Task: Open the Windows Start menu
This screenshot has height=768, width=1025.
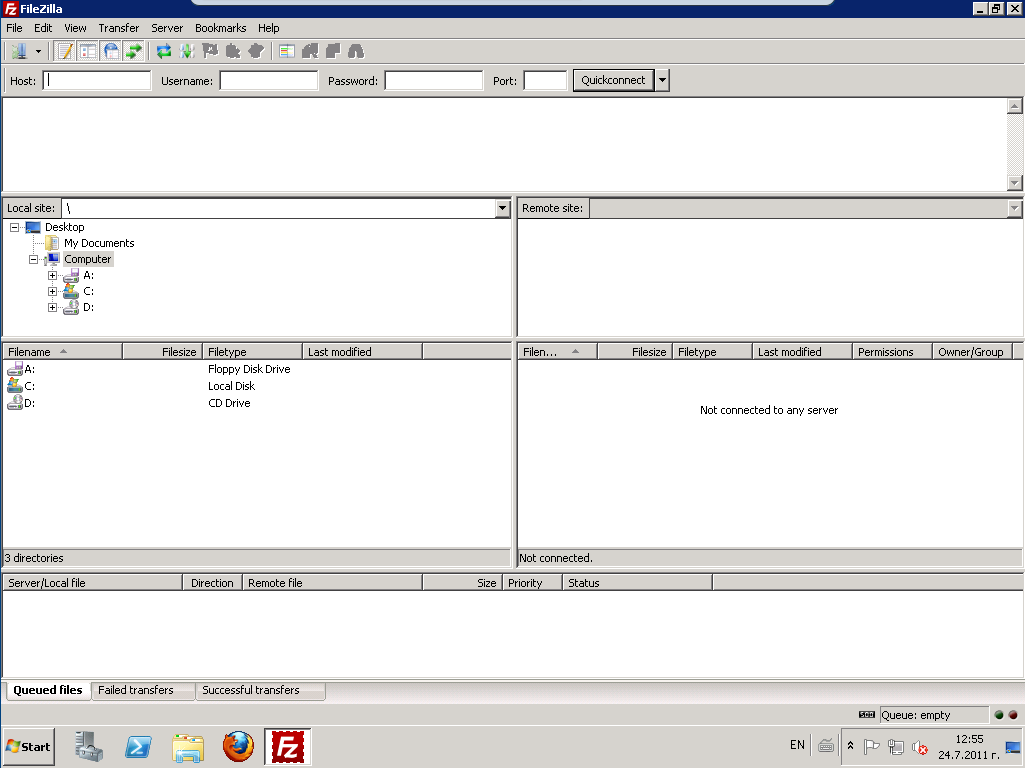Action: (28, 746)
